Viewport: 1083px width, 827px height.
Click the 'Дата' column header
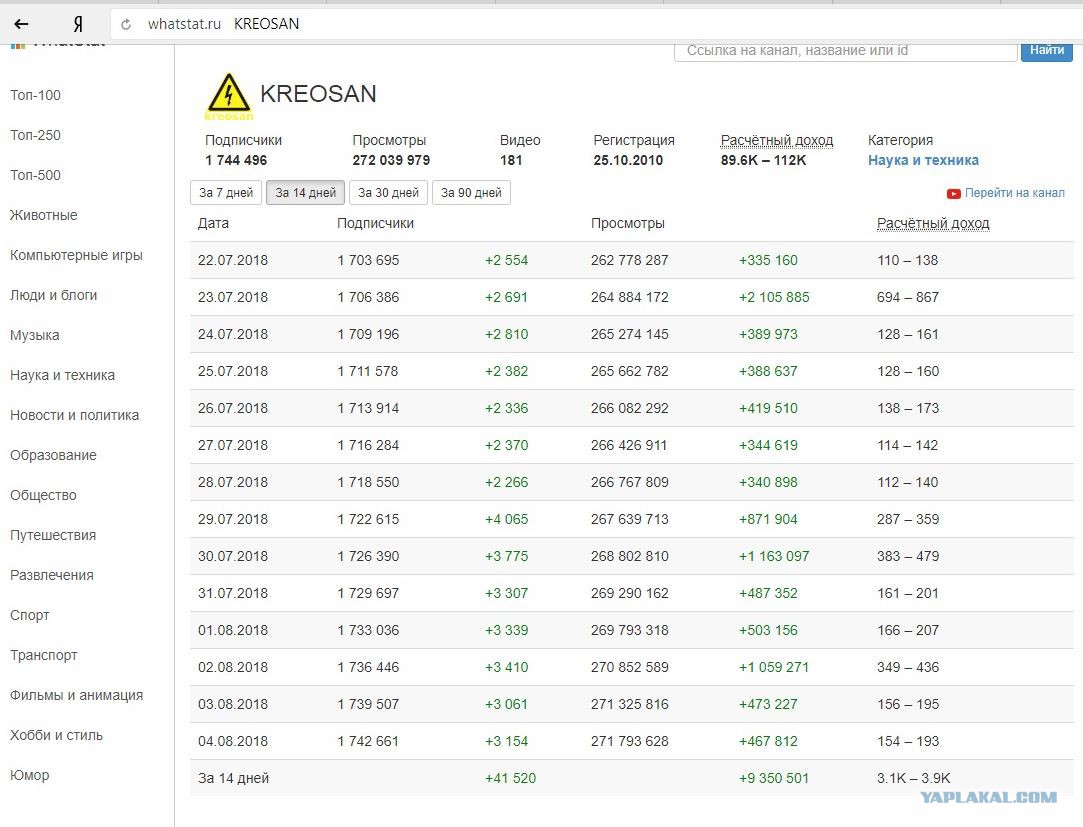[x=213, y=223]
